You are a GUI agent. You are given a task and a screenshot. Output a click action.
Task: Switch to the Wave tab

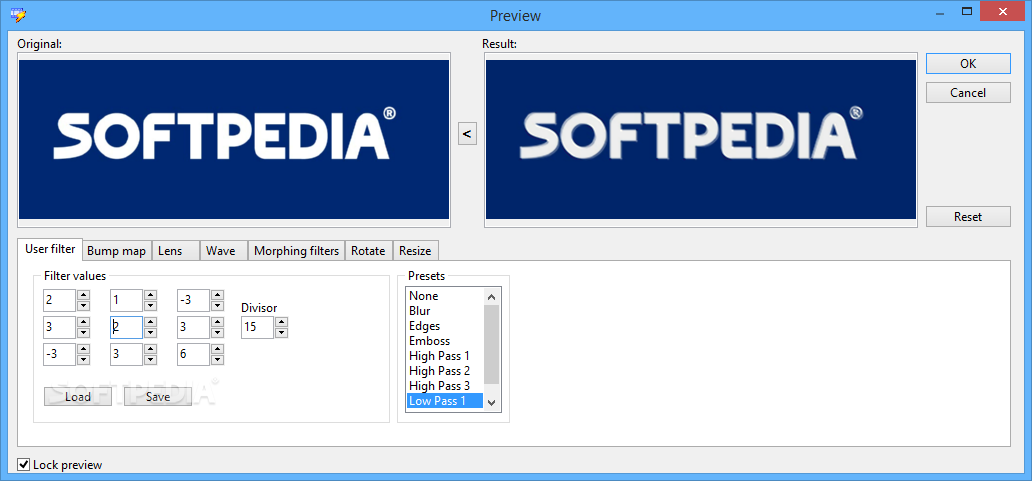(x=224, y=251)
